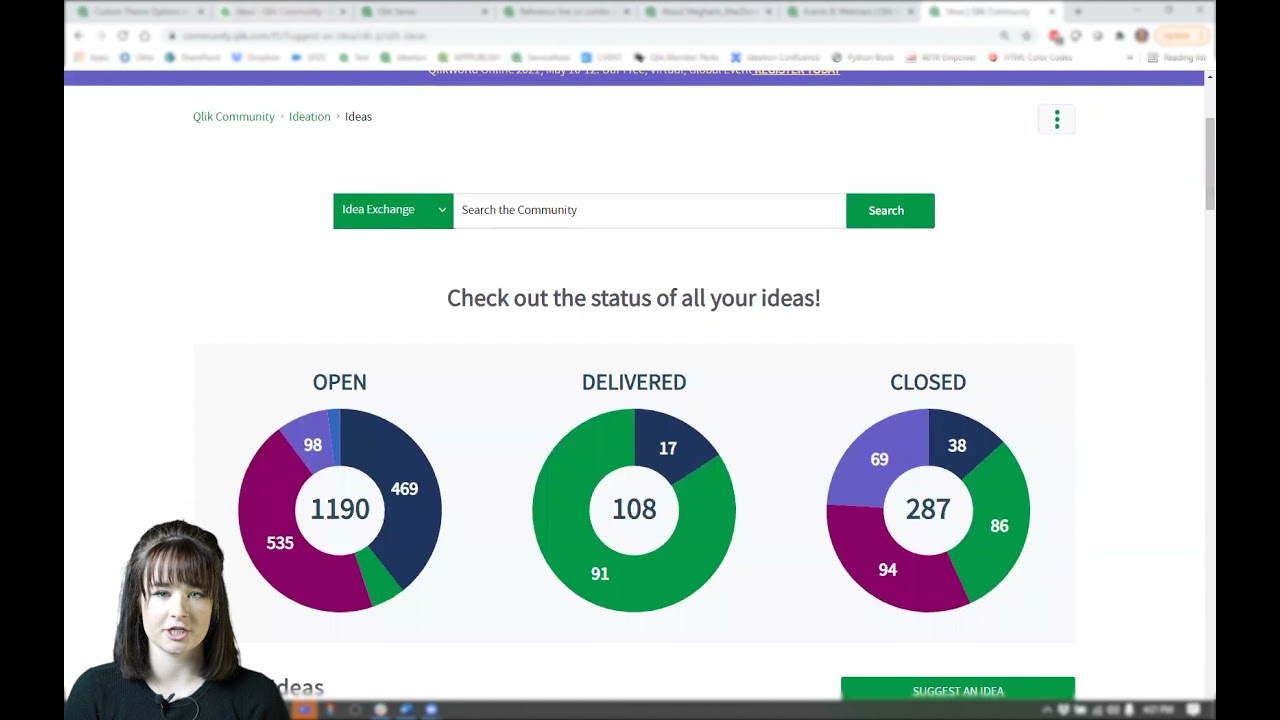Open the Python Book bookmark
The width and height of the screenshot is (1280, 720).
863,58
